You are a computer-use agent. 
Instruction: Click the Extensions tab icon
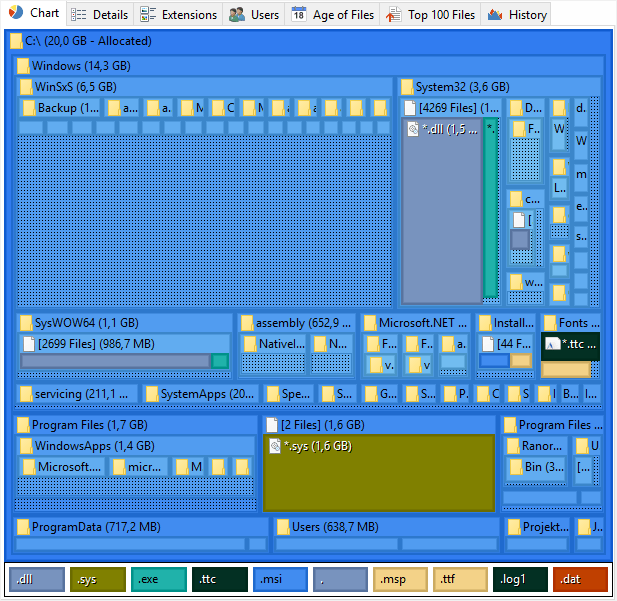(x=147, y=15)
